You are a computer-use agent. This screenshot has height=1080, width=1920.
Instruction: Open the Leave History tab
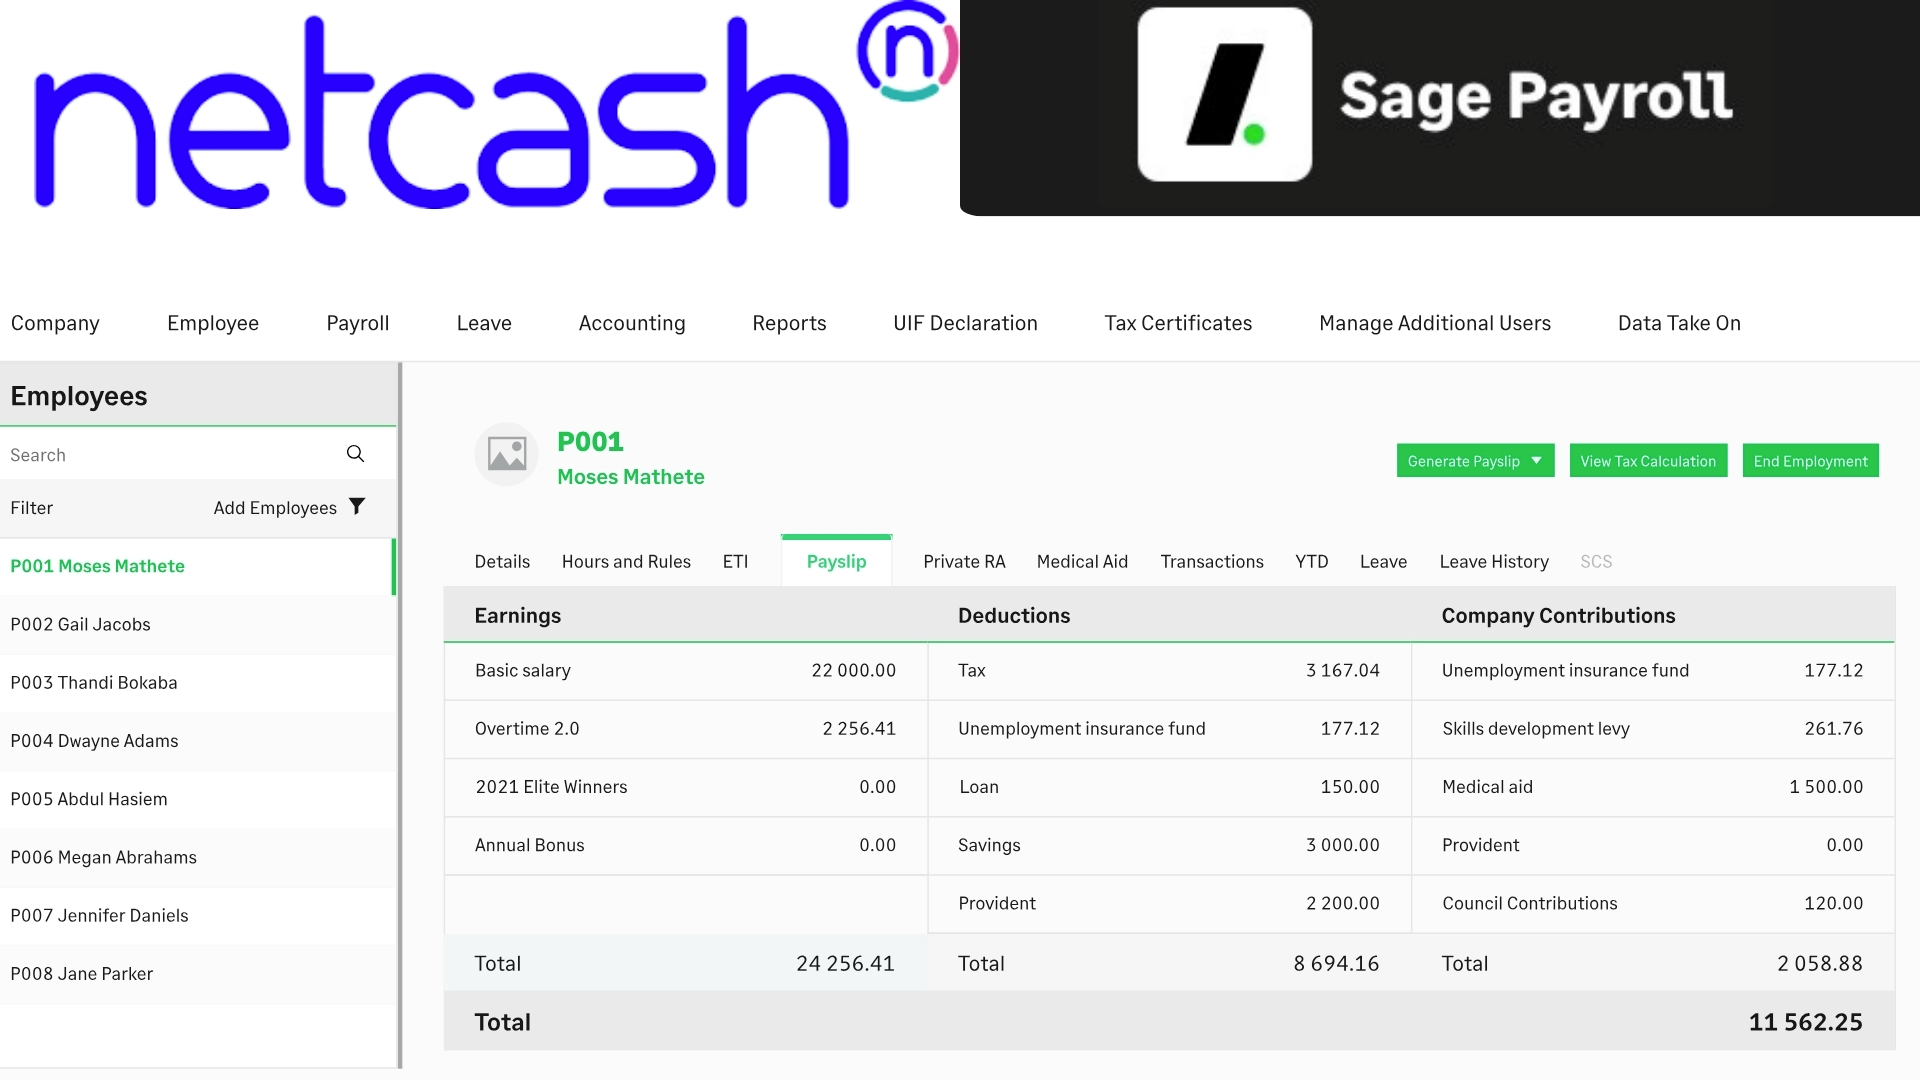pyautogui.click(x=1493, y=561)
